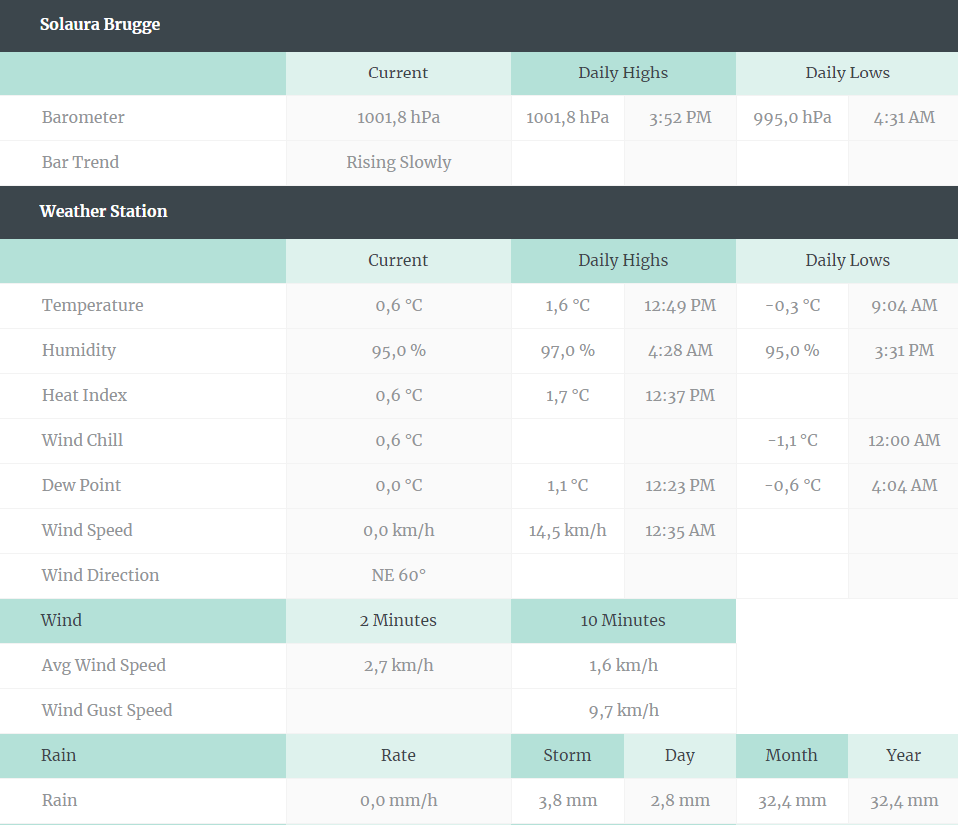Click the 2 Minutes column header

click(x=398, y=621)
